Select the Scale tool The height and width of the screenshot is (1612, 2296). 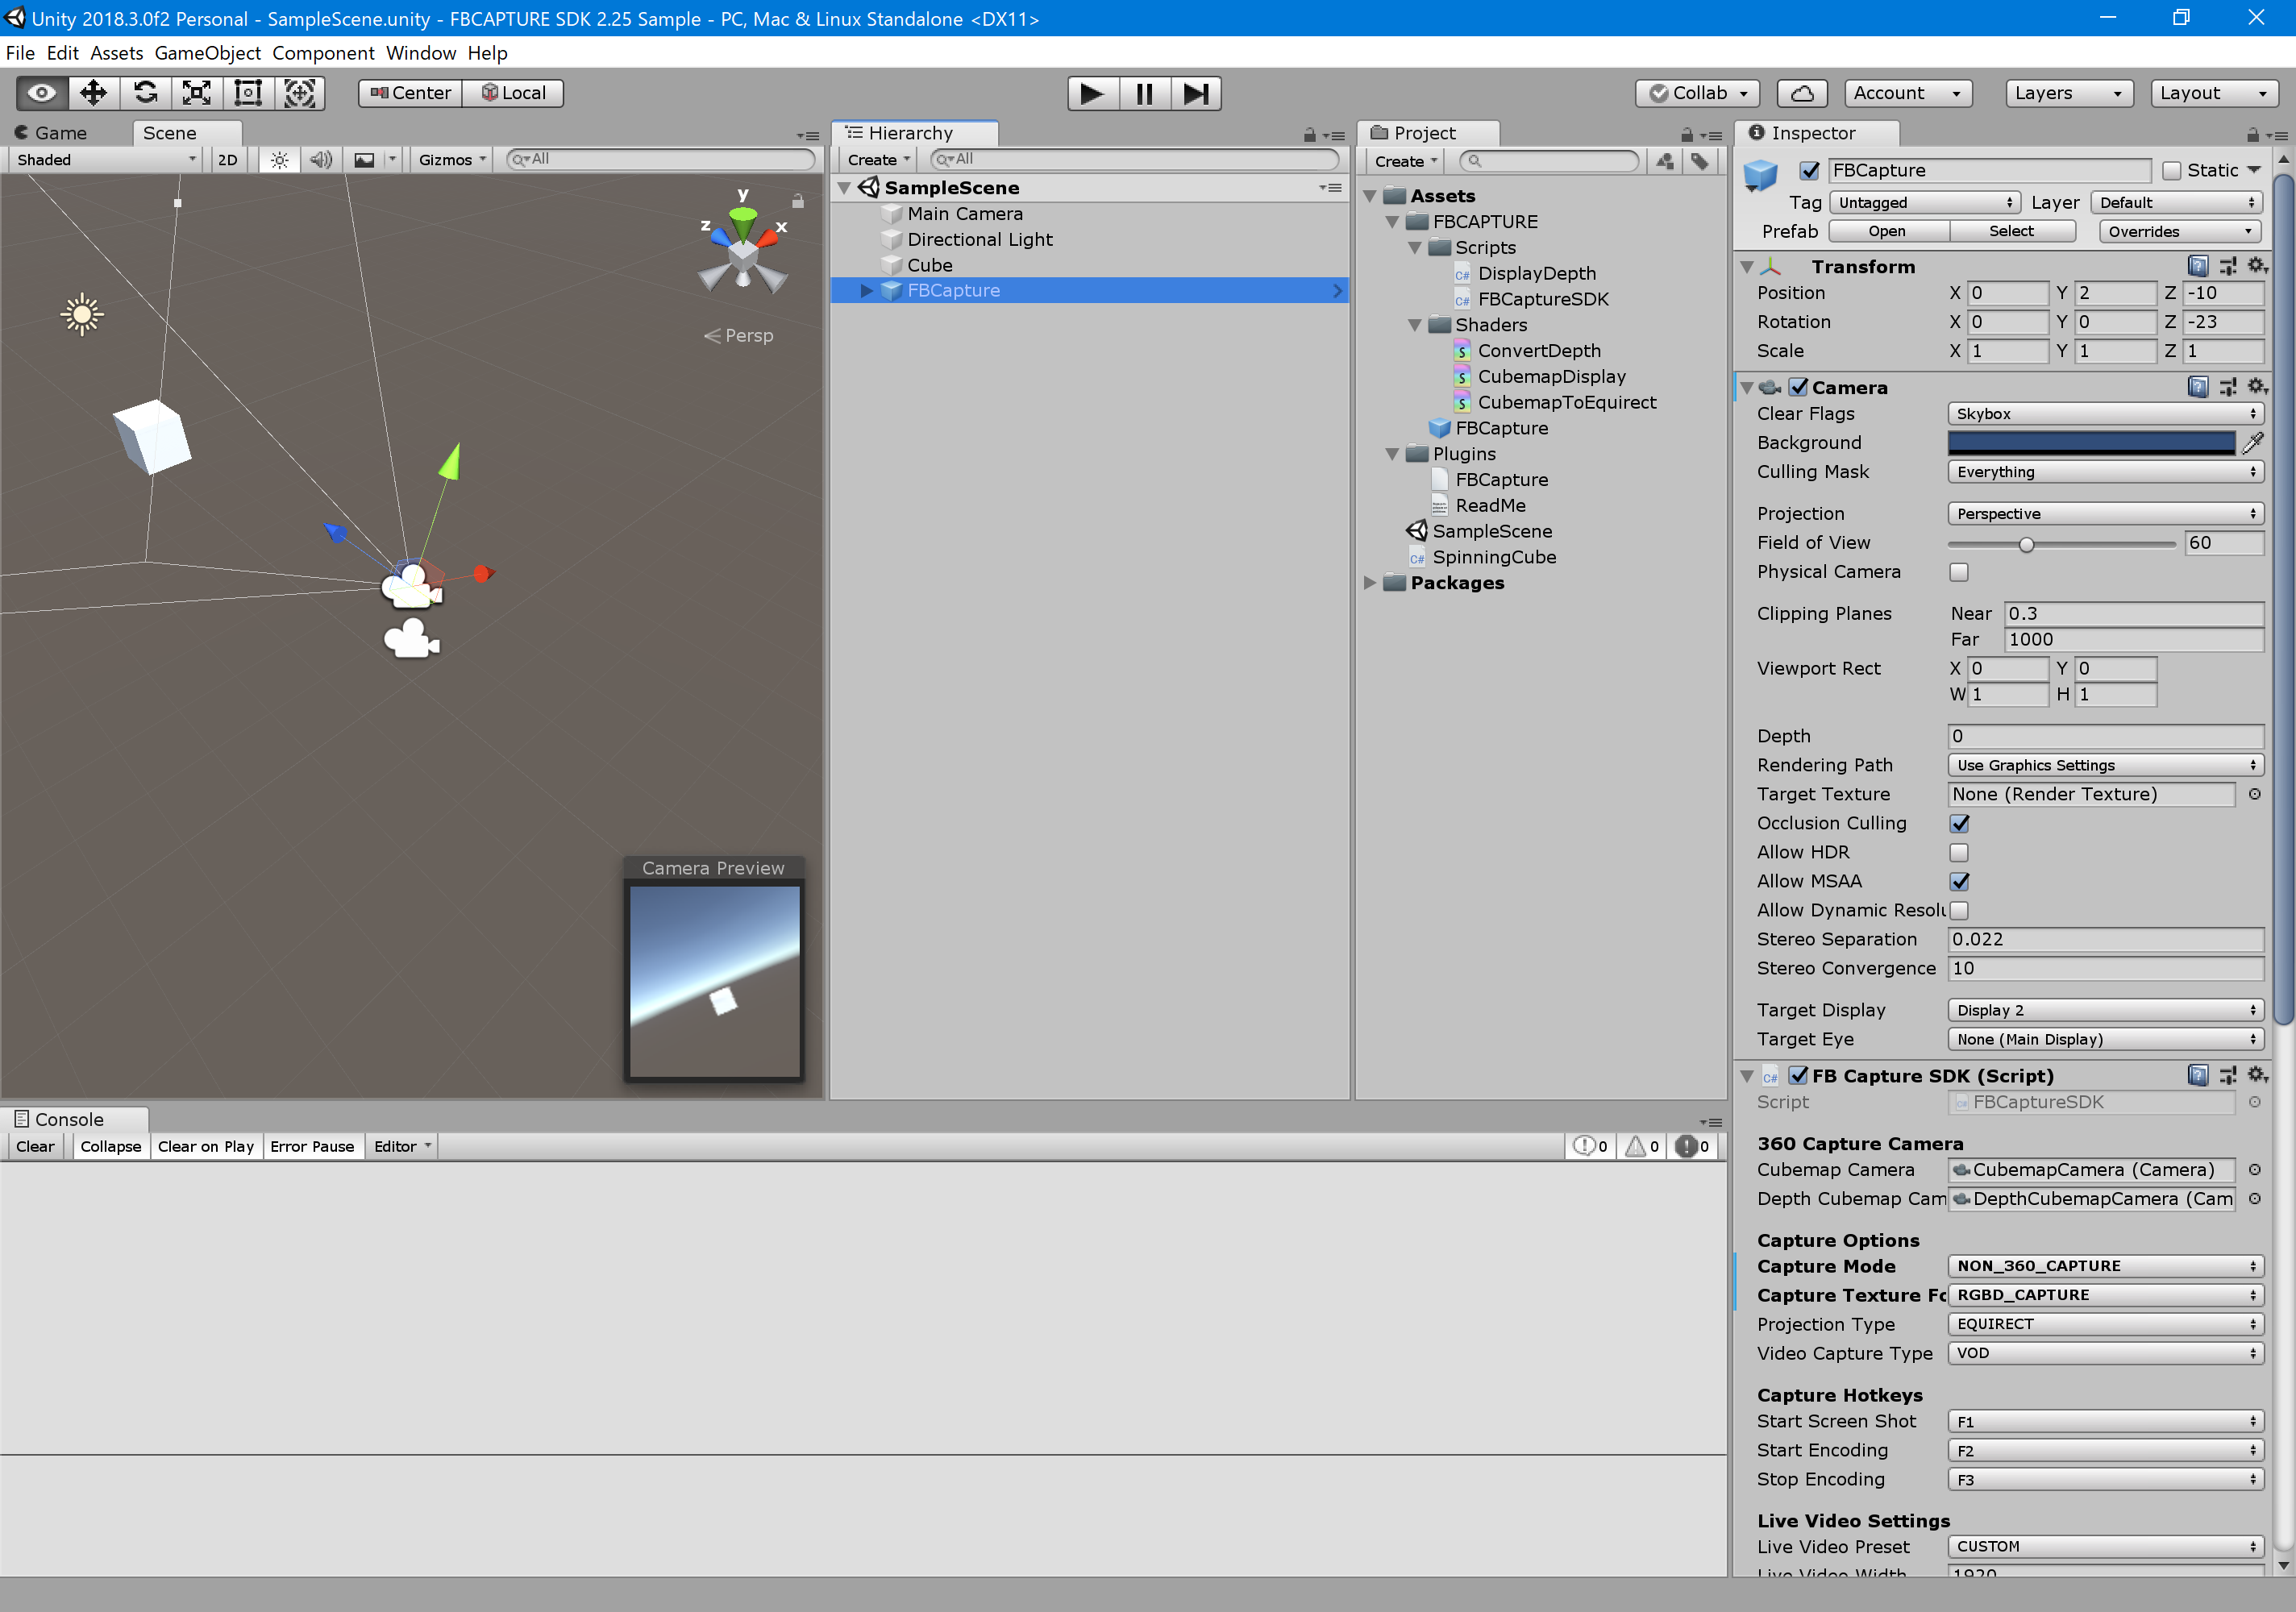click(x=197, y=93)
